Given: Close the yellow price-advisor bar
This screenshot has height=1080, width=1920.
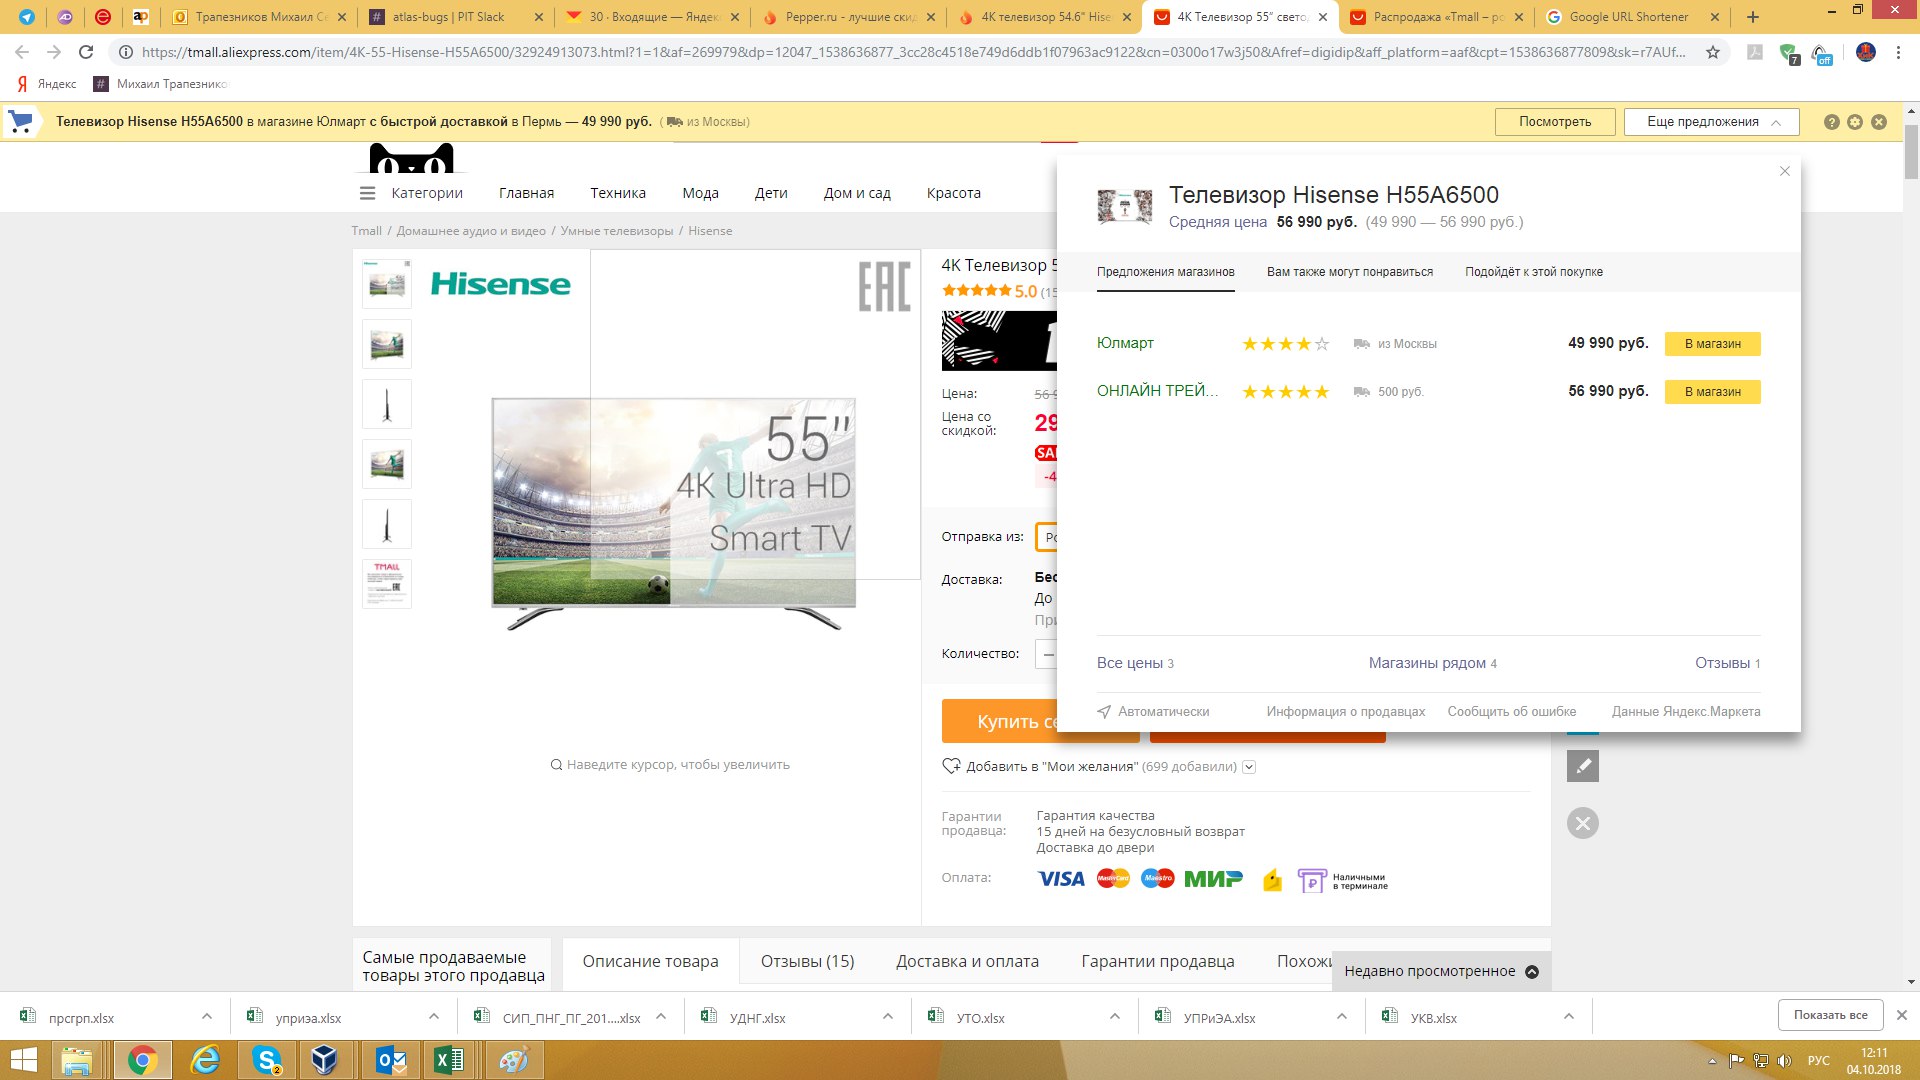Looking at the screenshot, I should [1879, 122].
